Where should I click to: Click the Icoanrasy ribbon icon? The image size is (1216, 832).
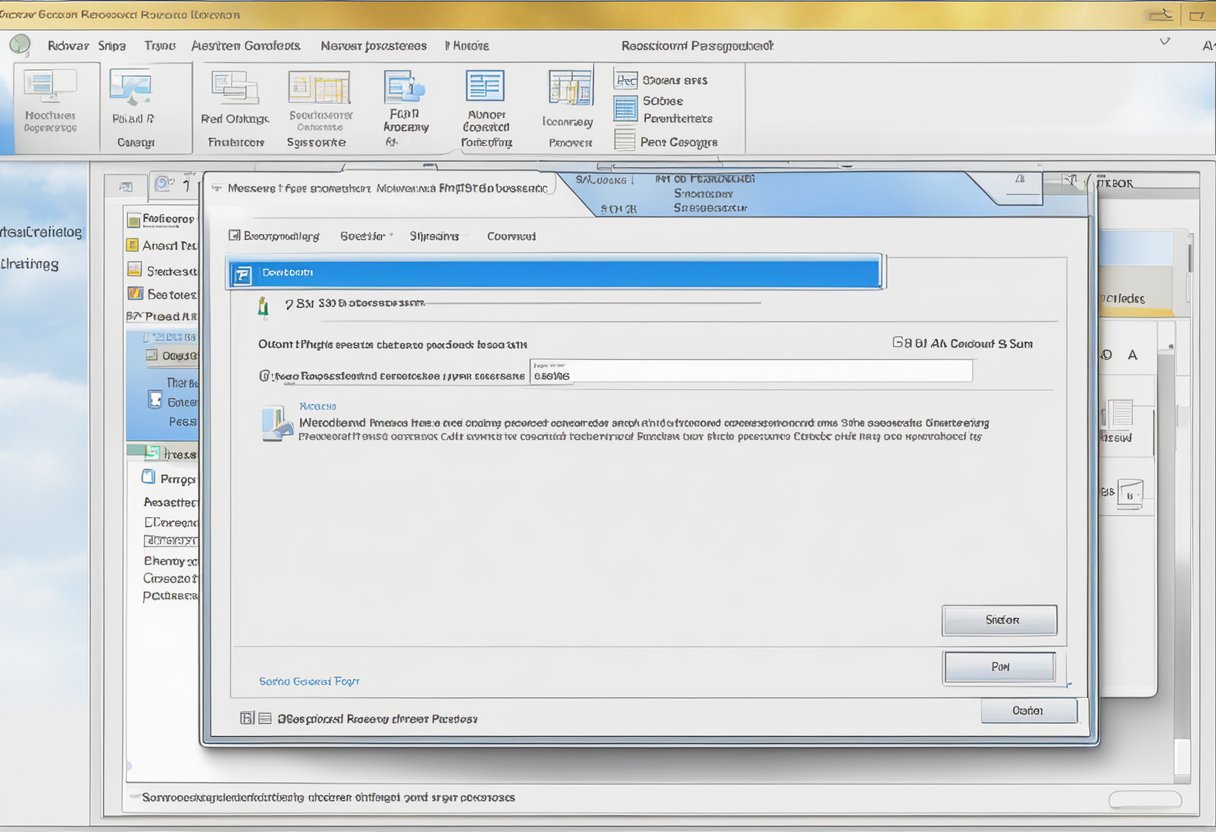570,88
